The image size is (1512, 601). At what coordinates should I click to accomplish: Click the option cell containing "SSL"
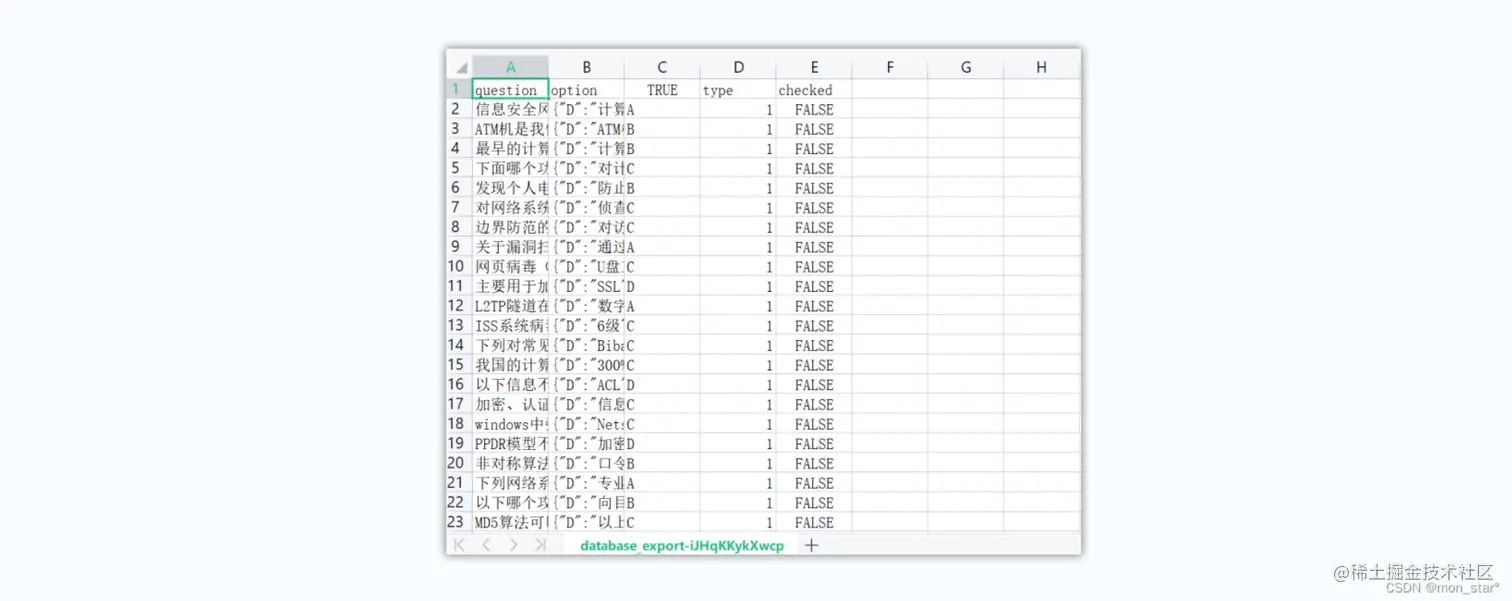pyautogui.click(x=587, y=286)
